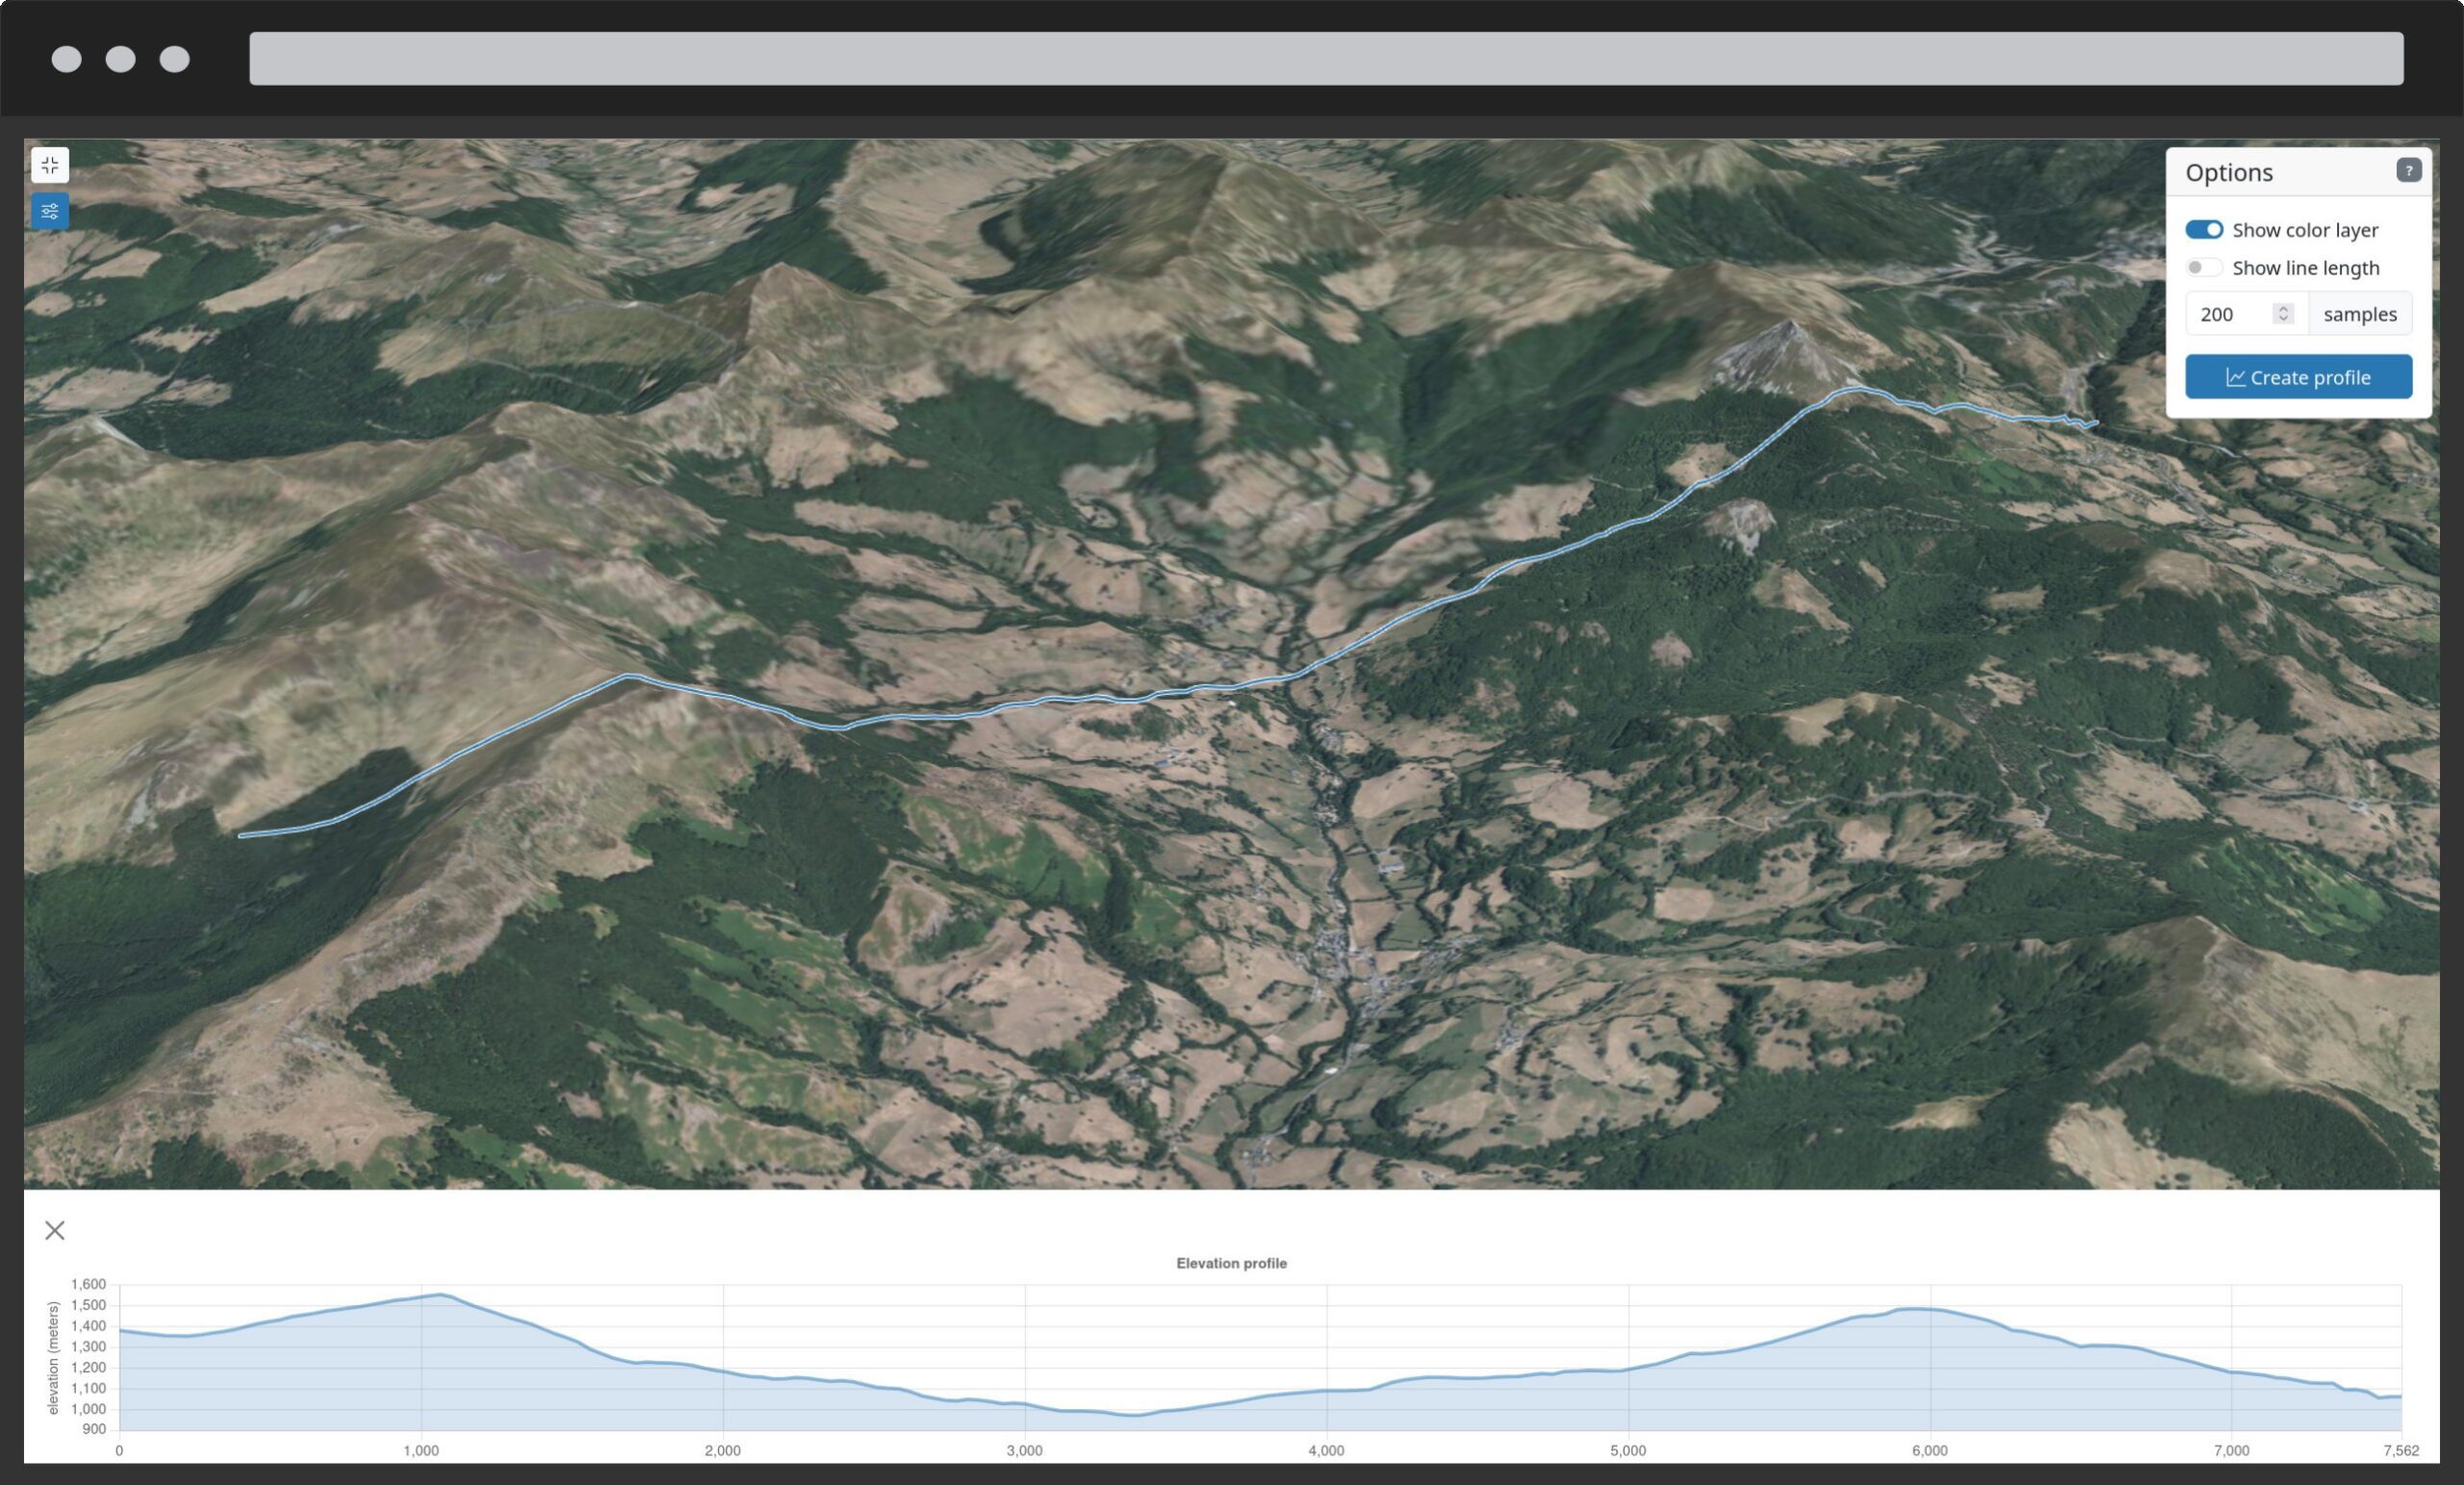Click the Show color layer toggle knob
2464x1485 pixels.
(x=2217, y=229)
